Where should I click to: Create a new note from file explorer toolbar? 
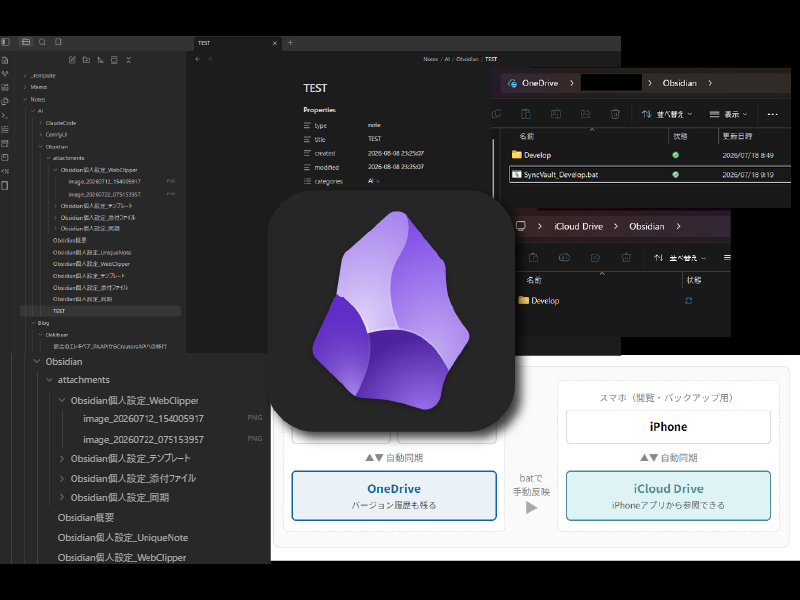72,60
